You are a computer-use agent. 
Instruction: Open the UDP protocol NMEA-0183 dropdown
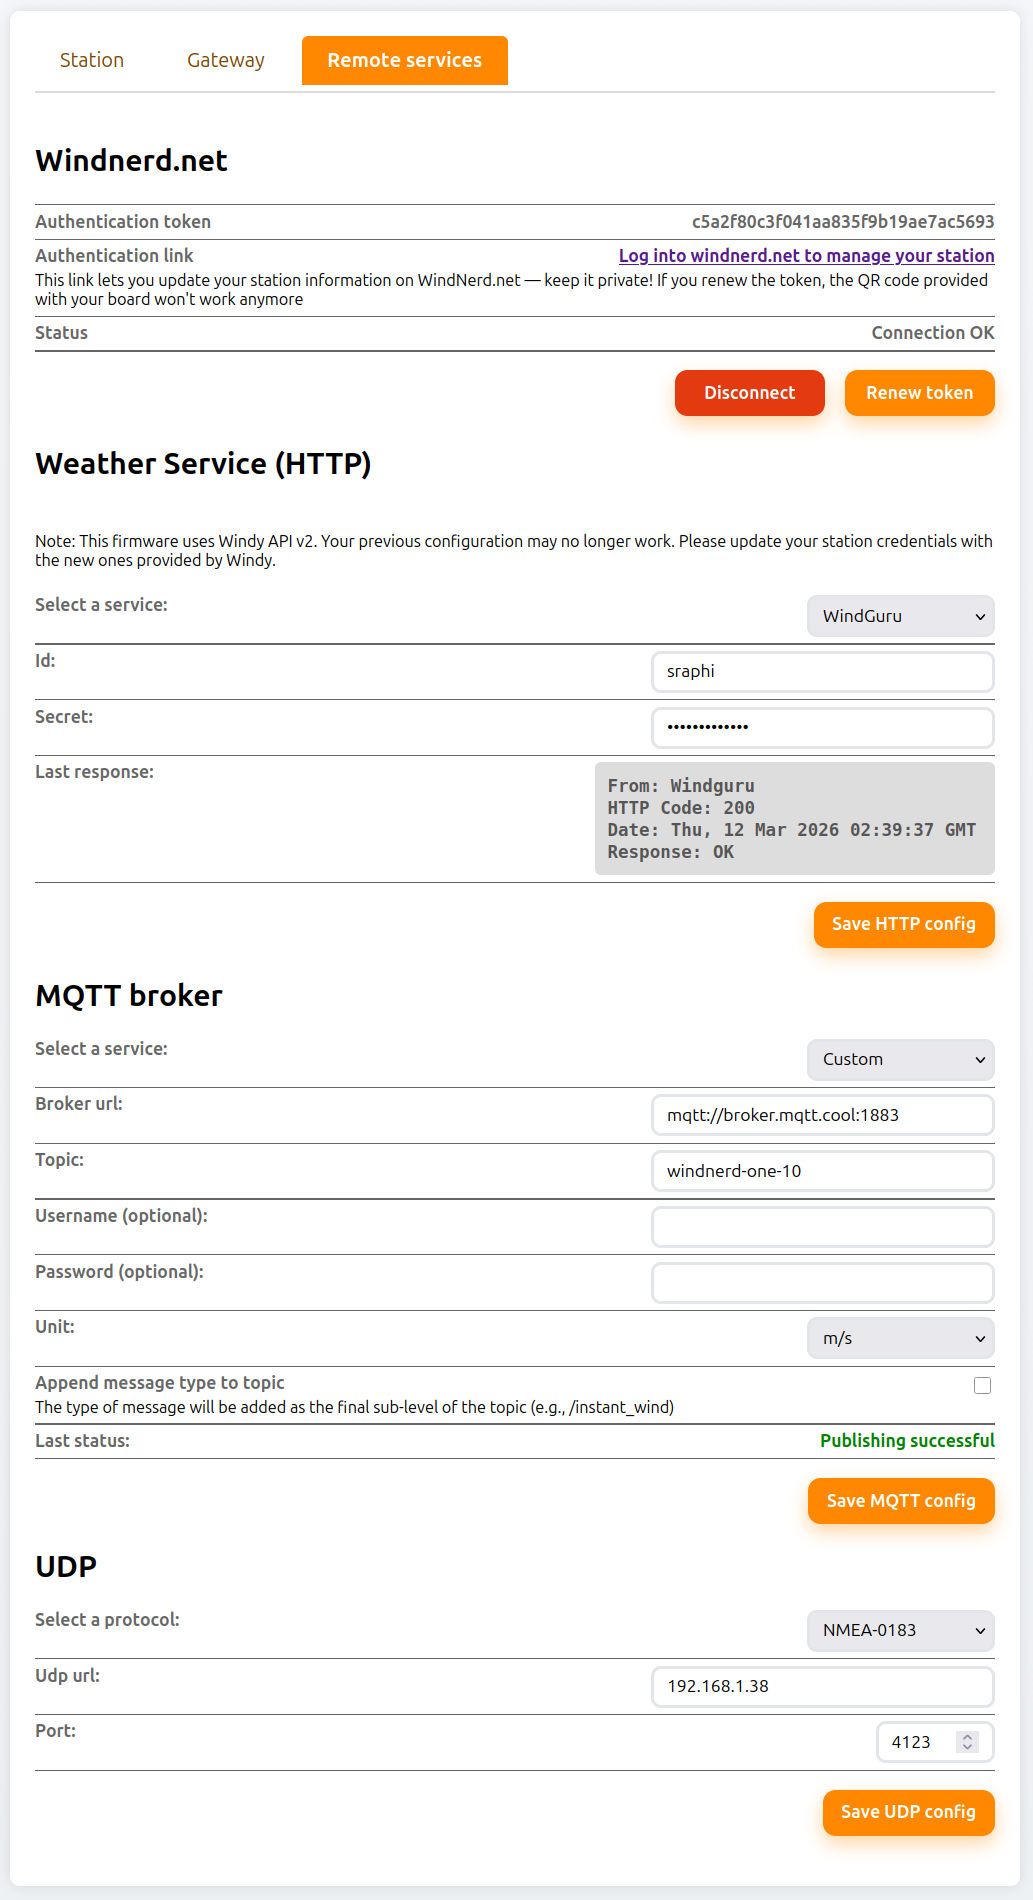pos(901,1630)
